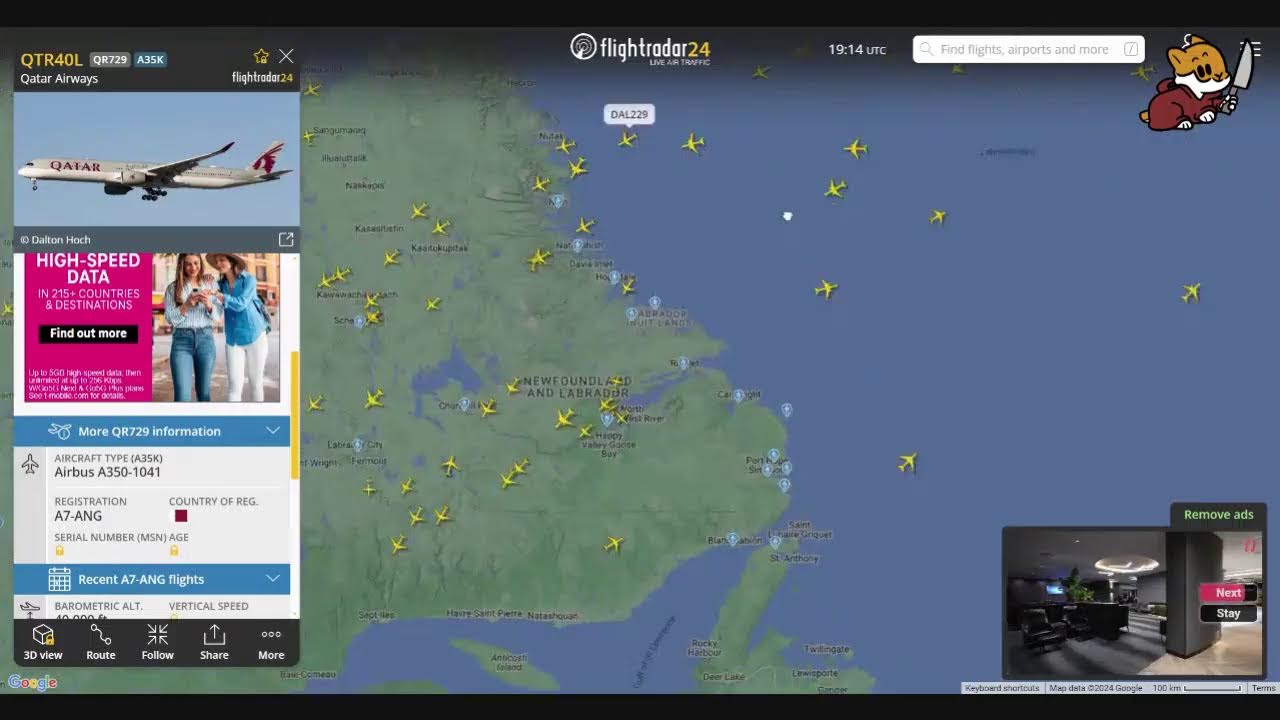Click the Qatar A350 aircraft photo
Viewport: 1280px width, 720px height.
[157, 159]
